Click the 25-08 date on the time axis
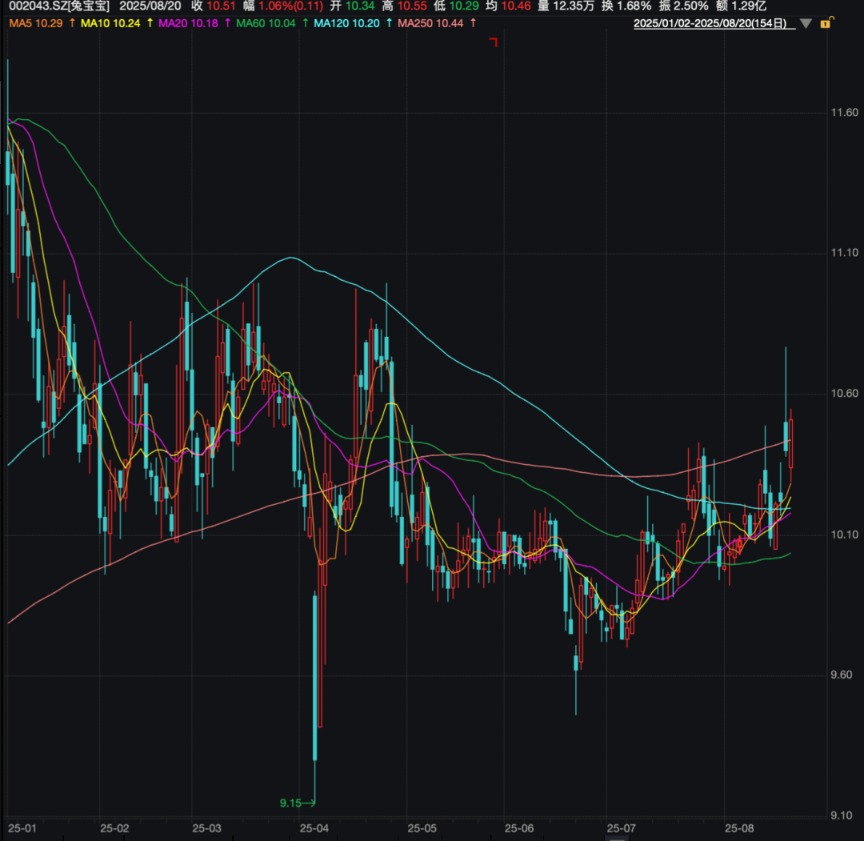Image resolution: width=864 pixels, height=841 pixels. pyautogui.click(x=740, y=829)
